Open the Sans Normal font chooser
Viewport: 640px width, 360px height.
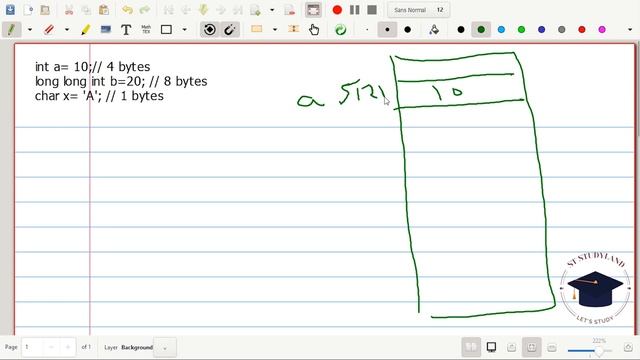pos(419,10)
